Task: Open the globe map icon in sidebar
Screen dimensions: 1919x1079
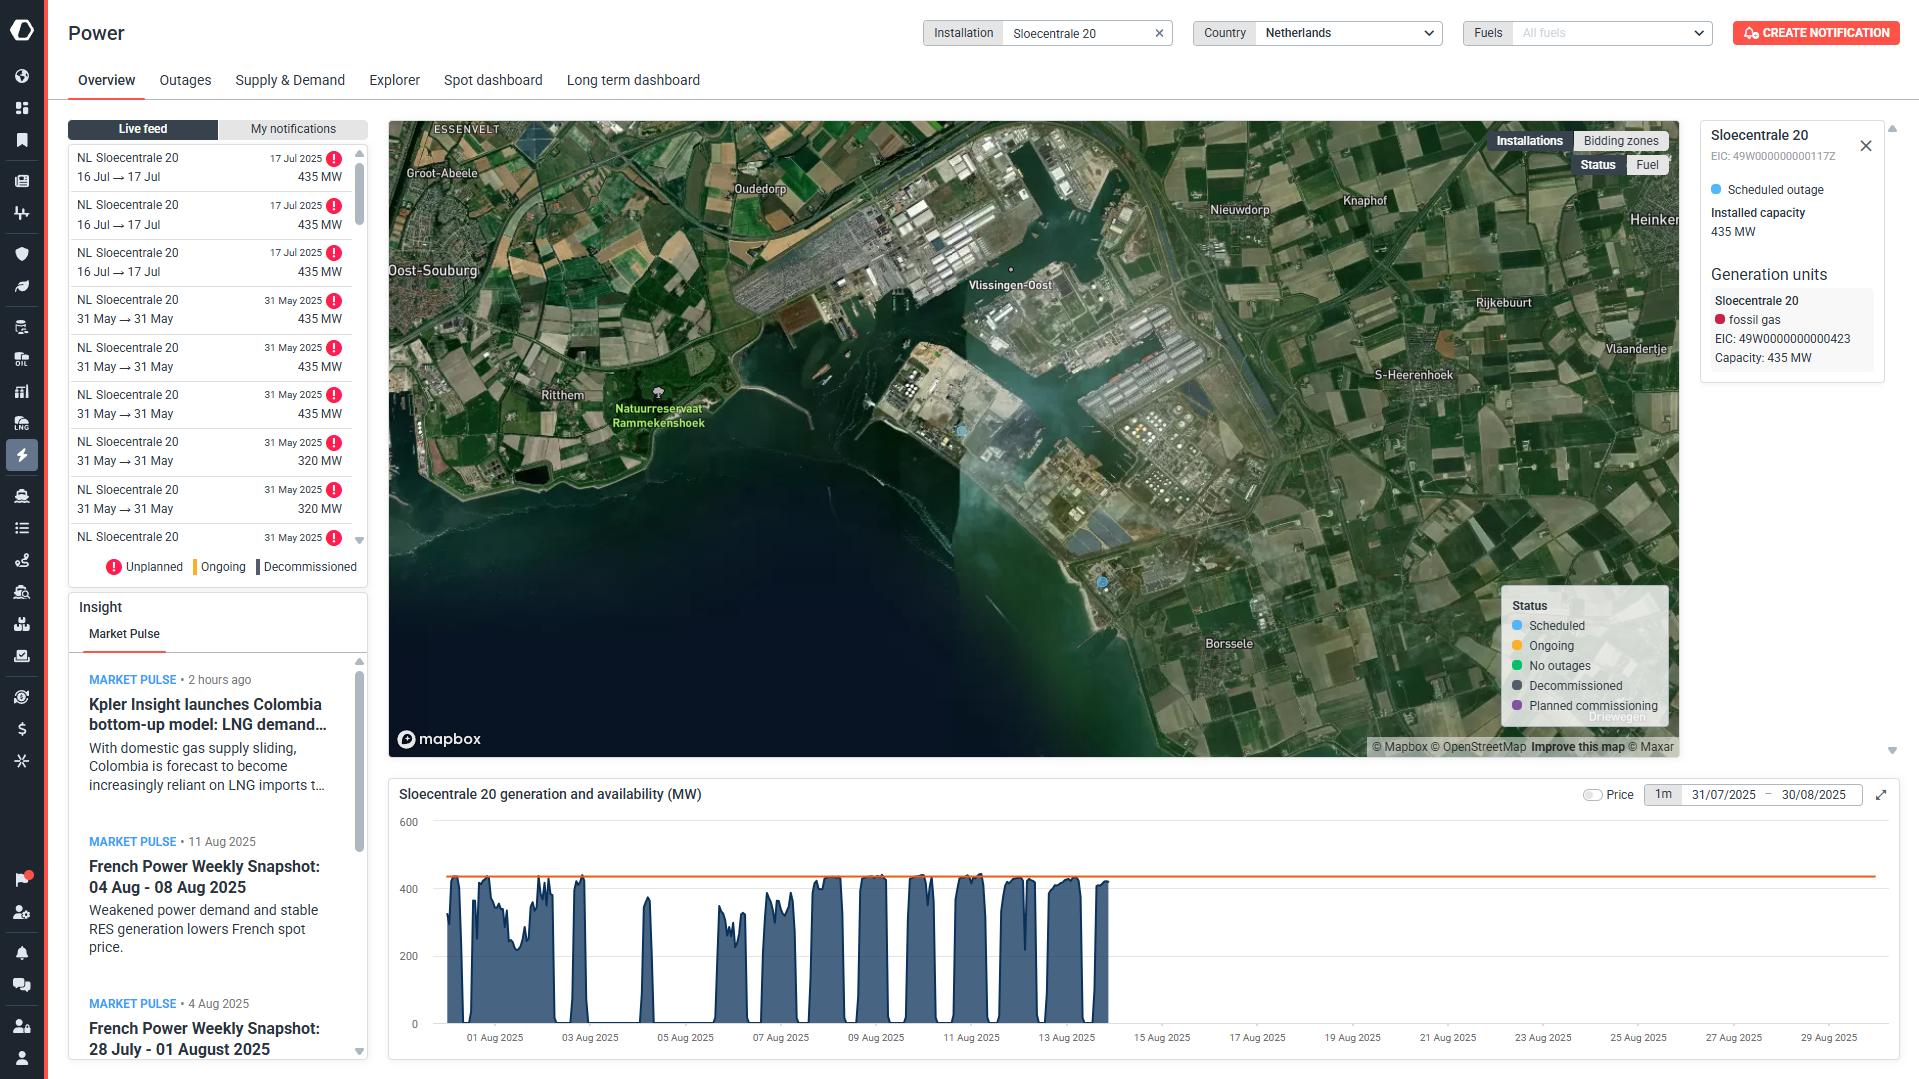Action: [22, 76]
